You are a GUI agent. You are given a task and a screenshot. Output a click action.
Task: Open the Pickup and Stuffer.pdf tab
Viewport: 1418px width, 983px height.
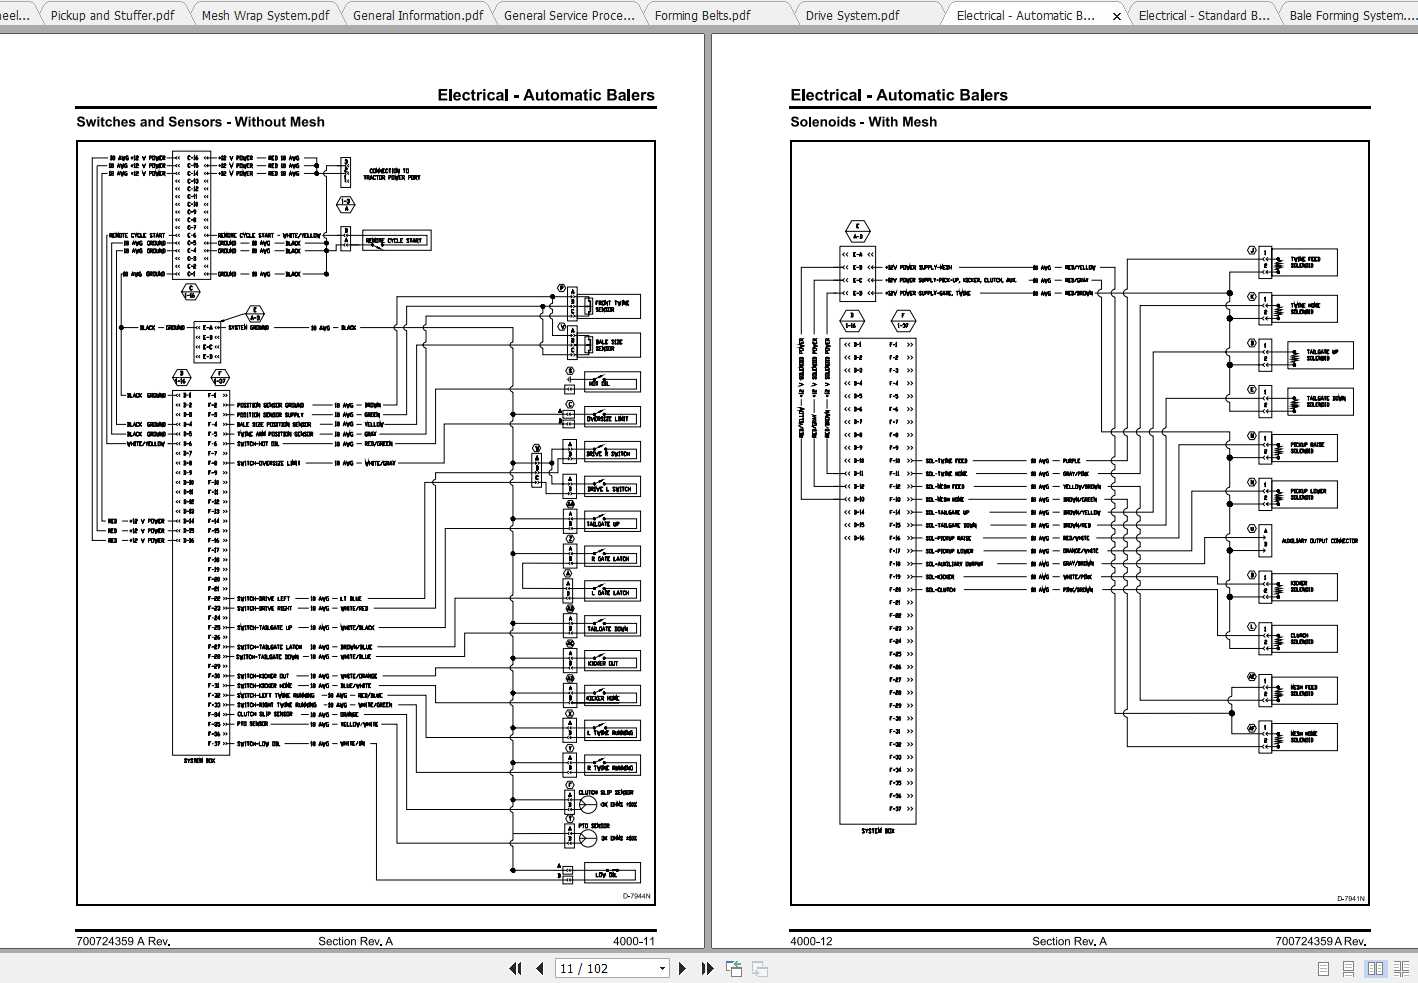point(112,15)
